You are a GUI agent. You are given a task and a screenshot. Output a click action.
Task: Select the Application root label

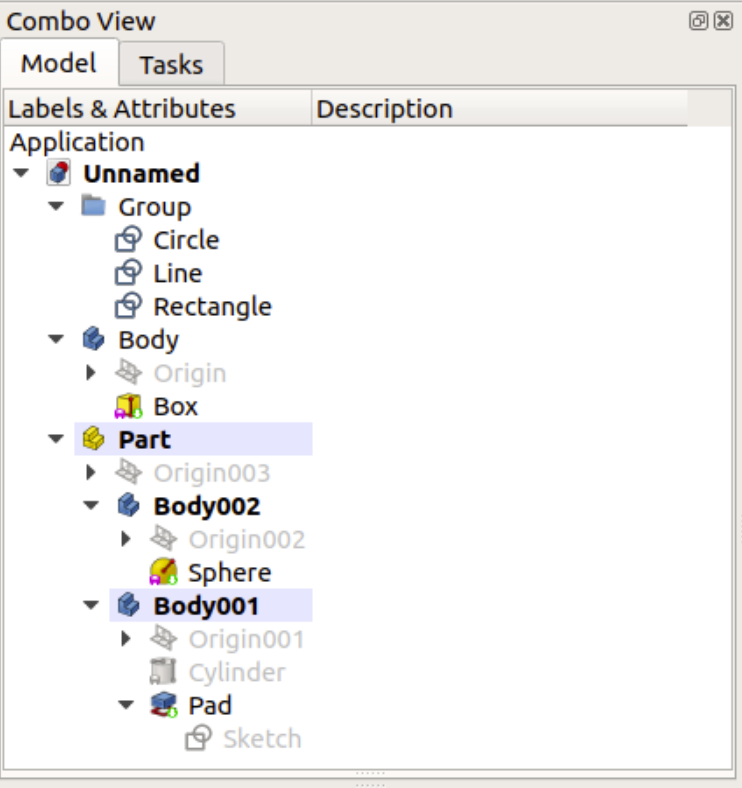pos(77,142)
